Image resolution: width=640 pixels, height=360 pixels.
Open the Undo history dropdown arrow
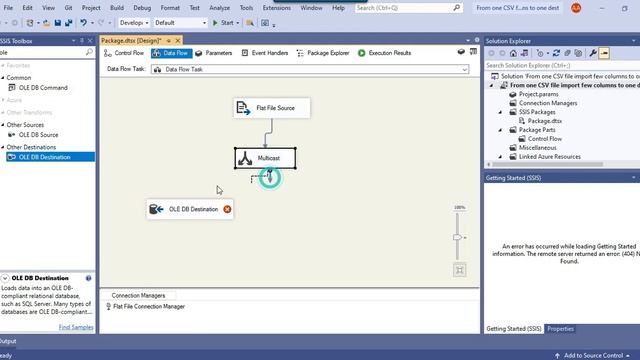tap(92, 23)
